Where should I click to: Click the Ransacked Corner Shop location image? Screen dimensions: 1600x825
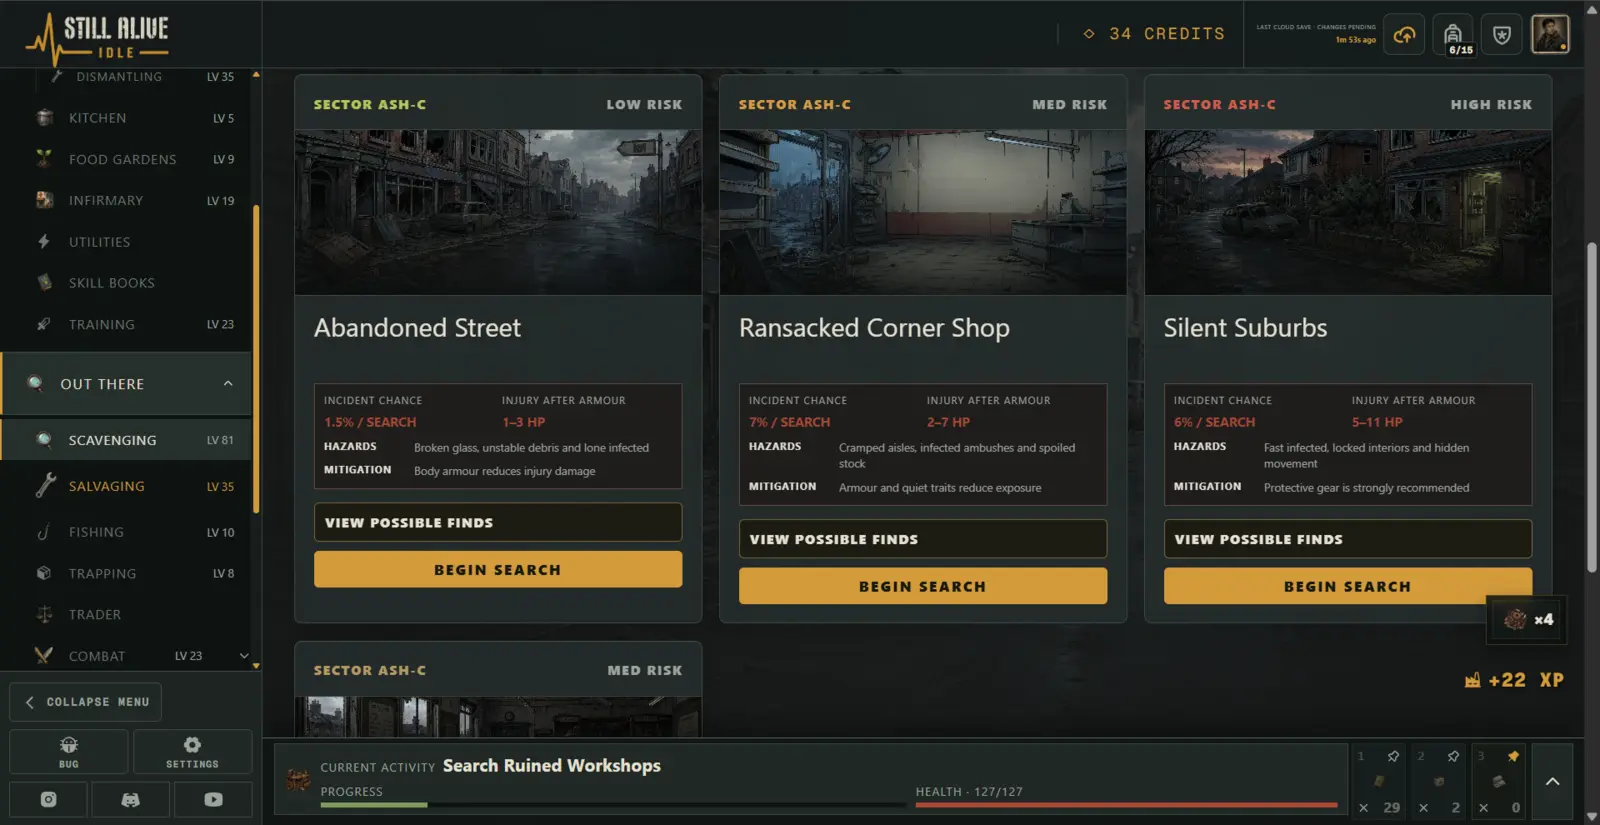click(923, 212)
